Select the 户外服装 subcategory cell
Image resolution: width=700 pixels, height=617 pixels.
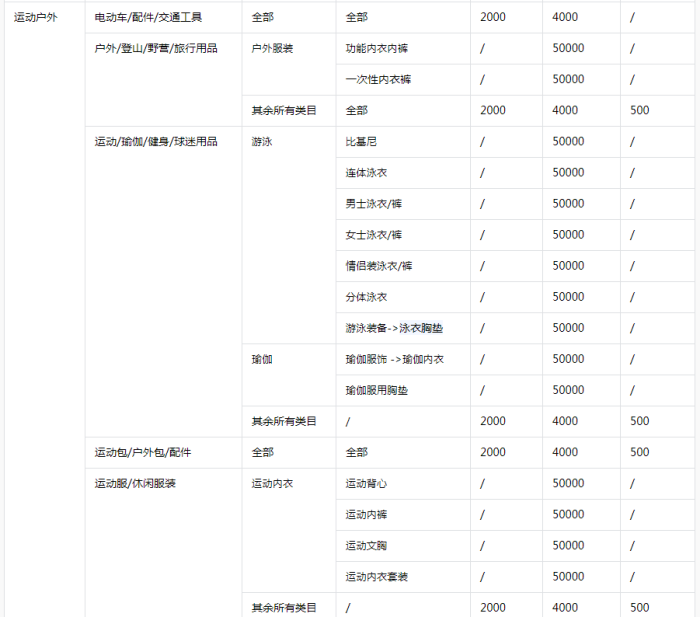(272, 48)
